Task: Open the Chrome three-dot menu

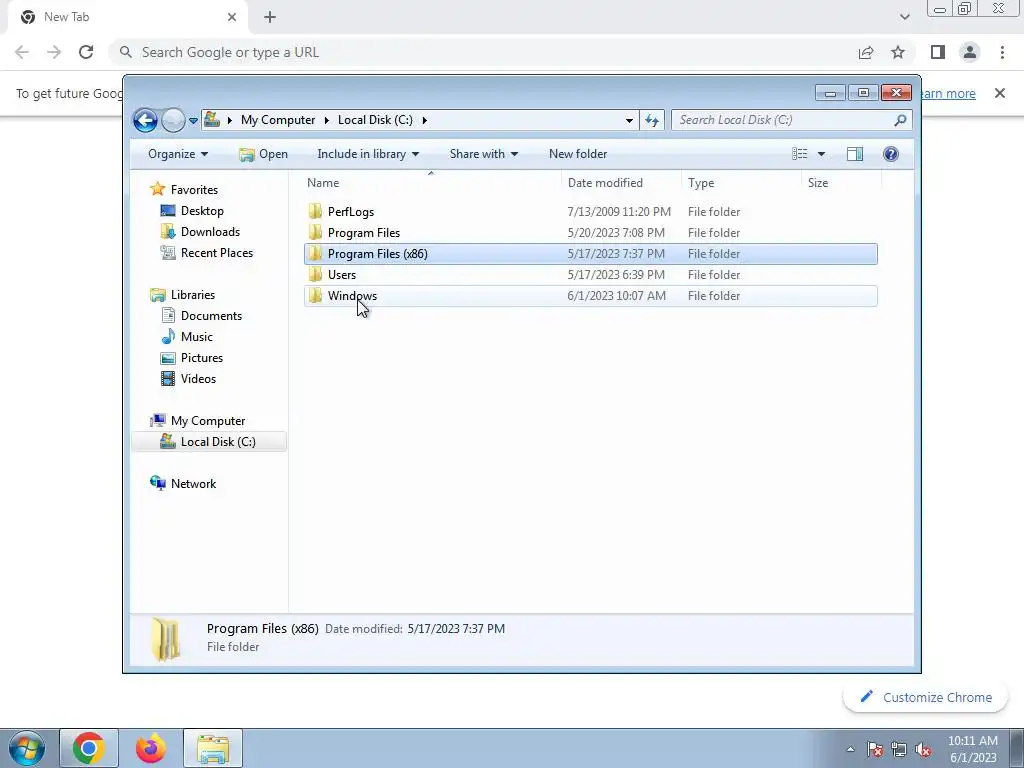Action: [1002, 52]
